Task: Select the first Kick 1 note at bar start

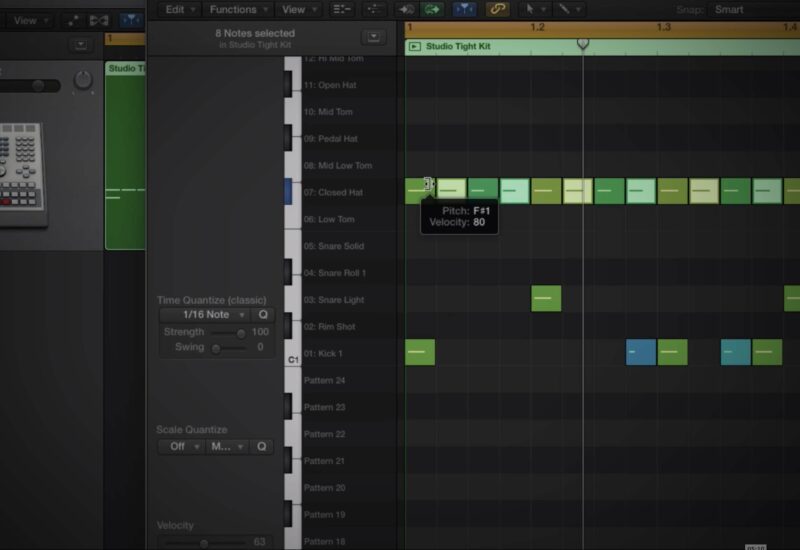Action: (x=420, y=352)
